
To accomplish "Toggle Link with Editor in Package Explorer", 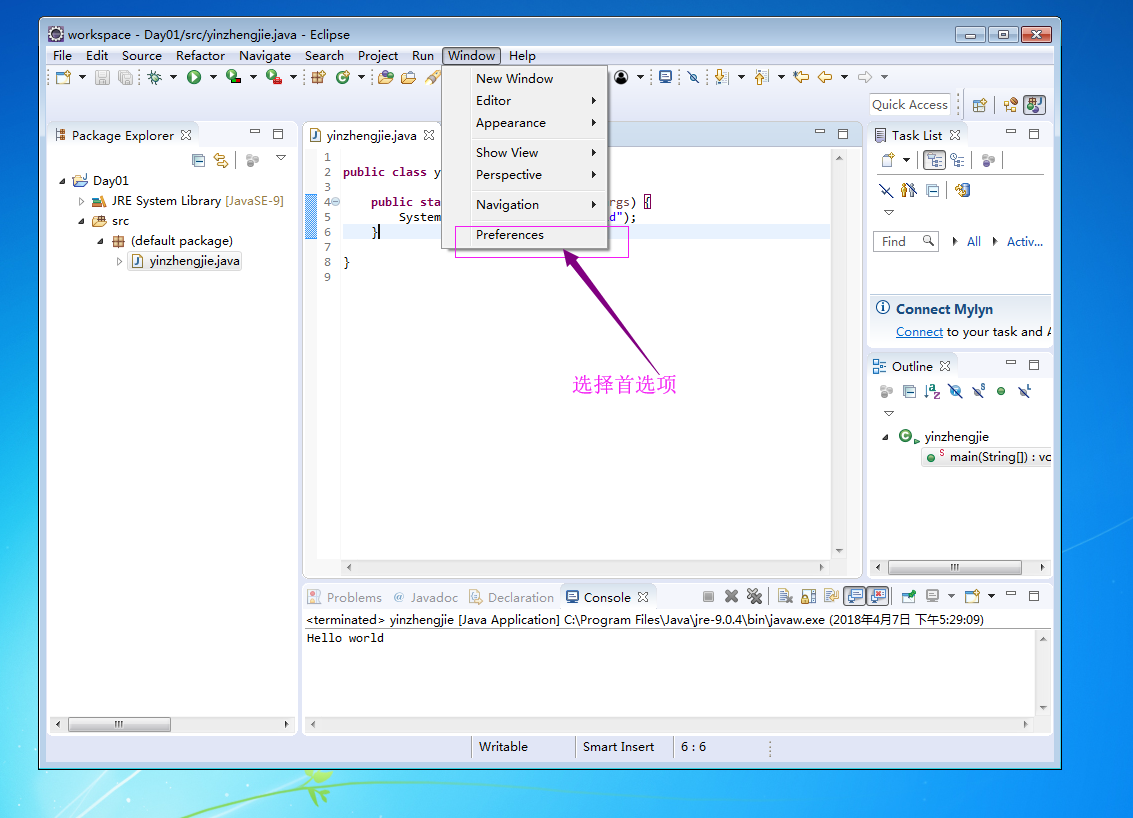I will [221, 160].
